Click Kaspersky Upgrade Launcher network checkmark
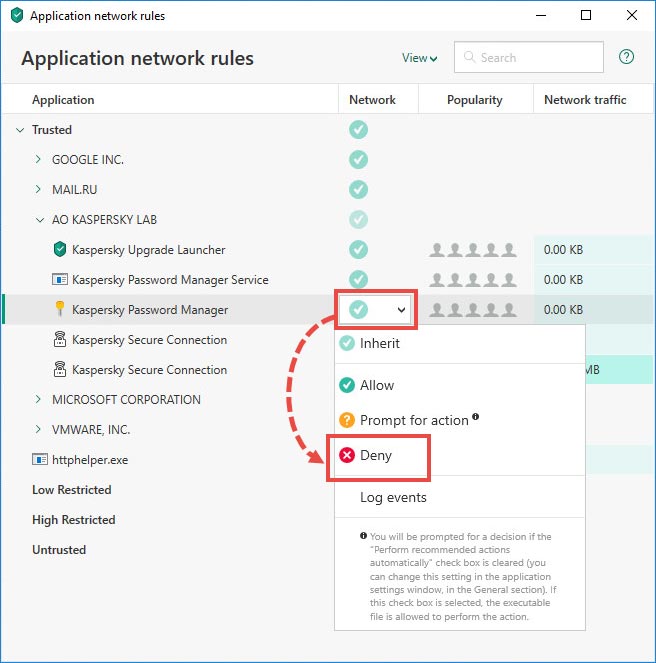 358,249
